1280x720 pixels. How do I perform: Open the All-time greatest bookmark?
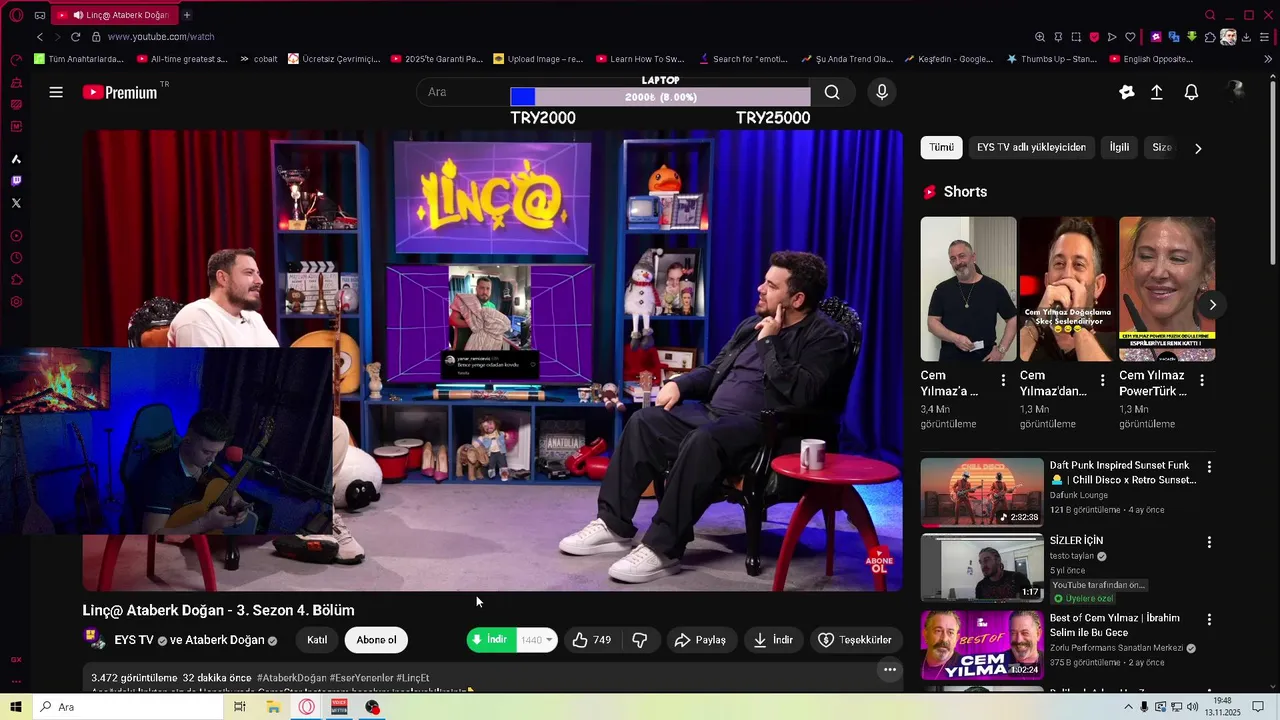tap(182, 59)
